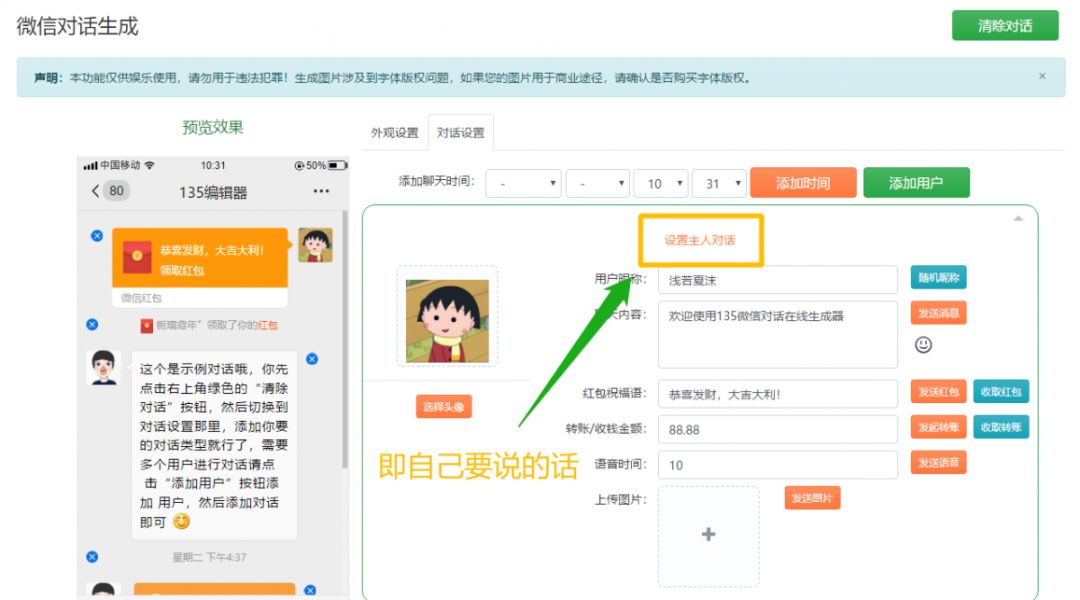The image size is (1080, 600).
Task: Click the battery icon in preview status bar
Action: click(x=338, y=165)
